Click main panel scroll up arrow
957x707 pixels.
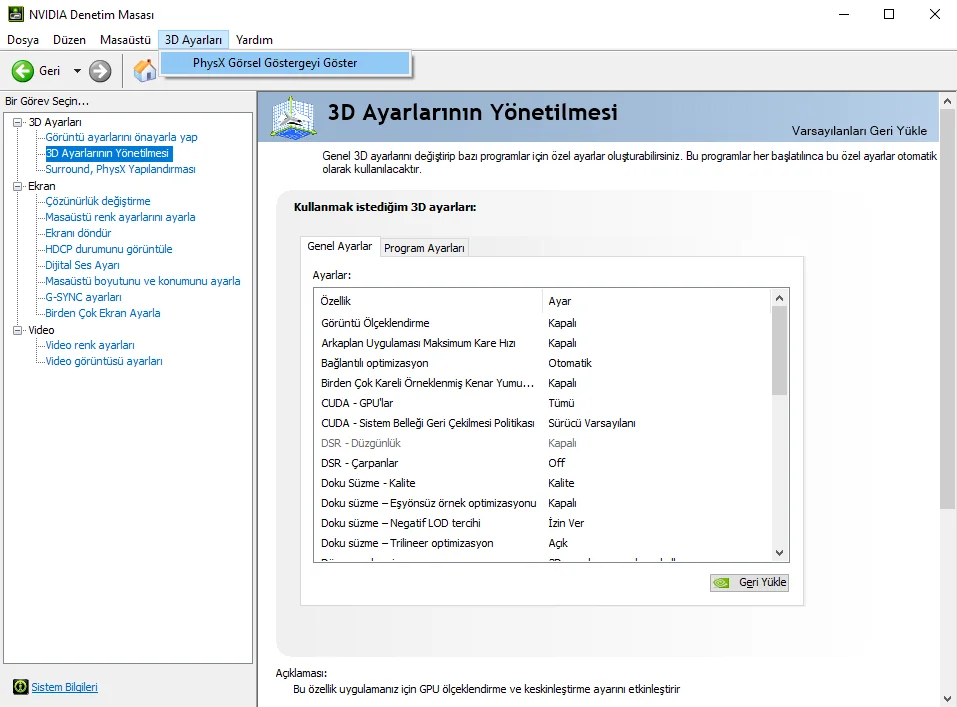(x=947, y=101)
